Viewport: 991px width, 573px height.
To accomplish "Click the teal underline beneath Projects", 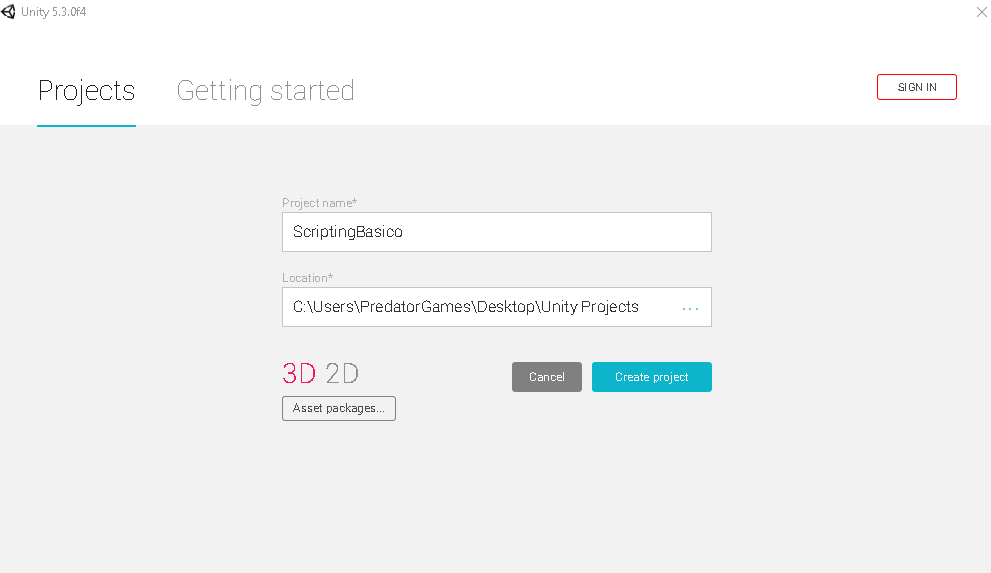I will pyautogui.click(x=87, y=125).
